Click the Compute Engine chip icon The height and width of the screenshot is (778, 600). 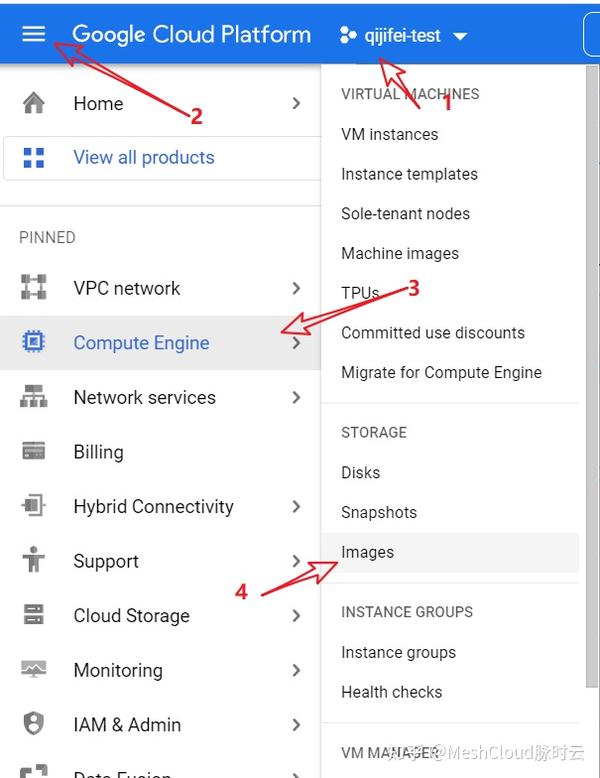[34, 343]
